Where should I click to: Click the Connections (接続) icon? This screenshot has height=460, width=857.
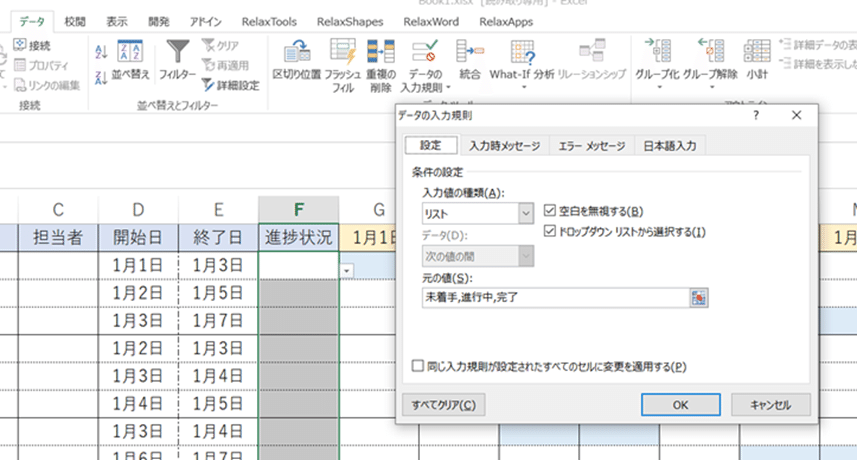[20, 45]
